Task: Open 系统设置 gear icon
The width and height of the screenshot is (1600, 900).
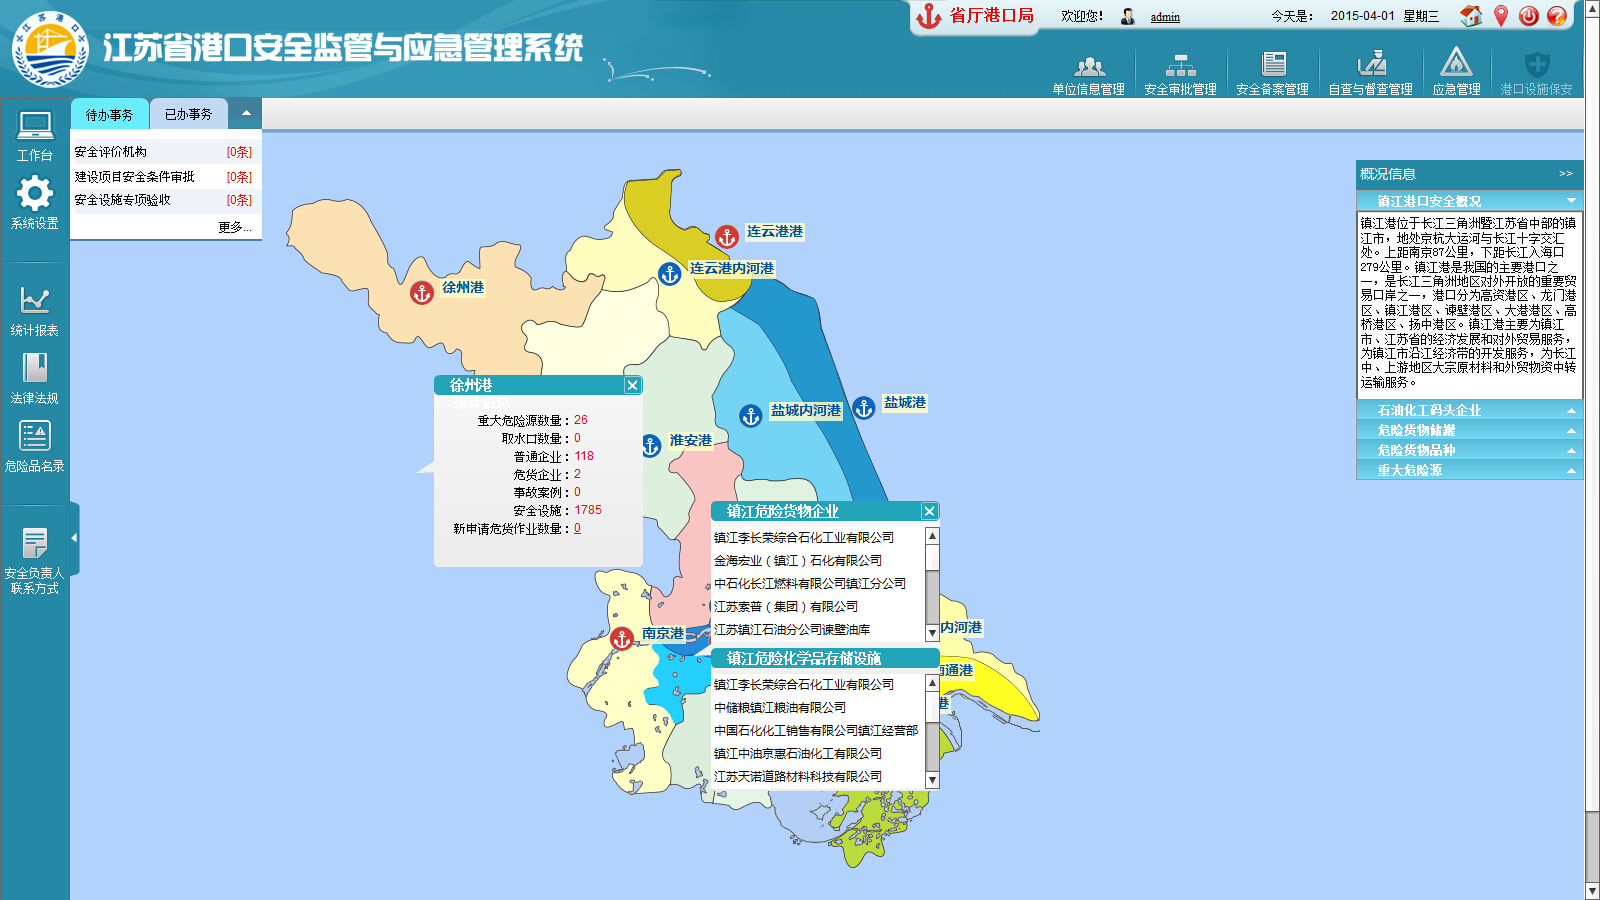Action: coord(35,194)
